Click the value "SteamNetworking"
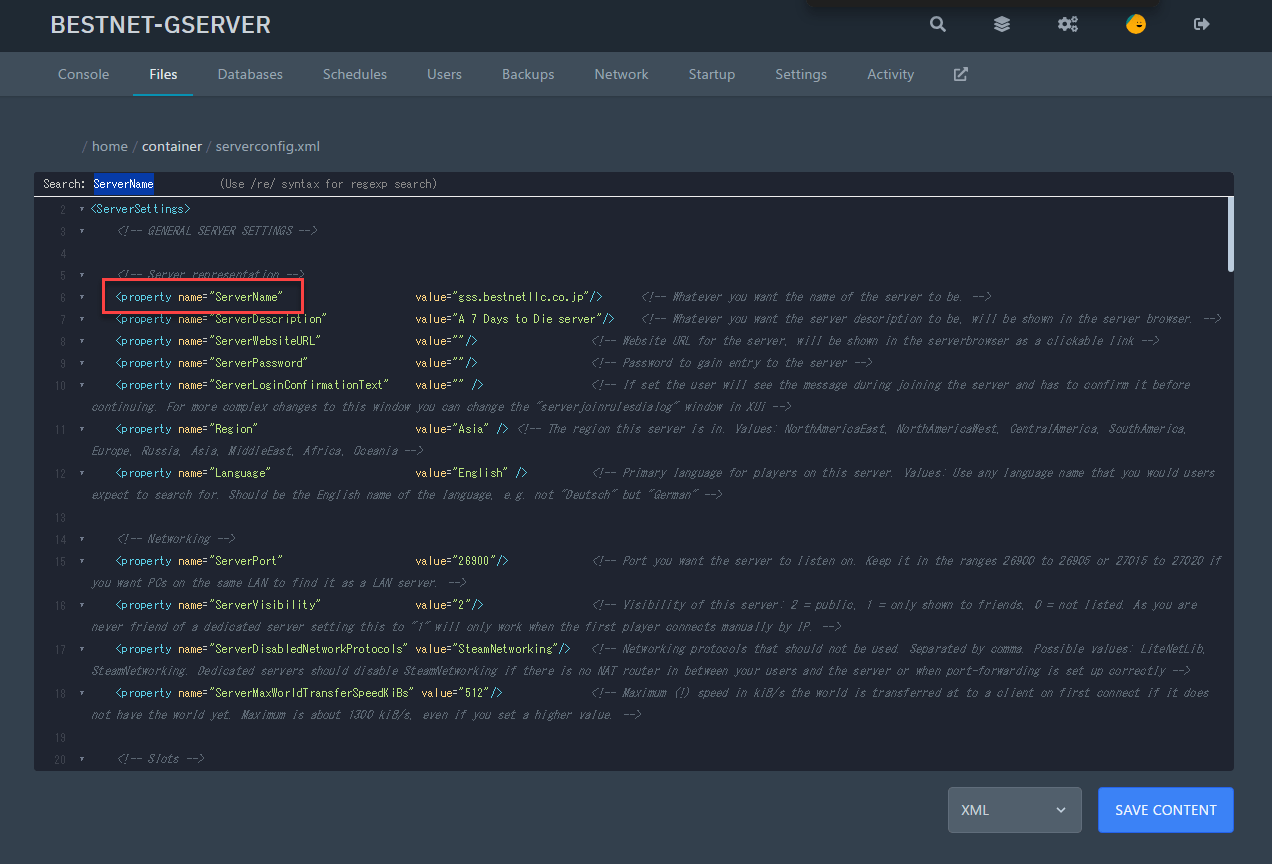 click(x=505, y=649)
